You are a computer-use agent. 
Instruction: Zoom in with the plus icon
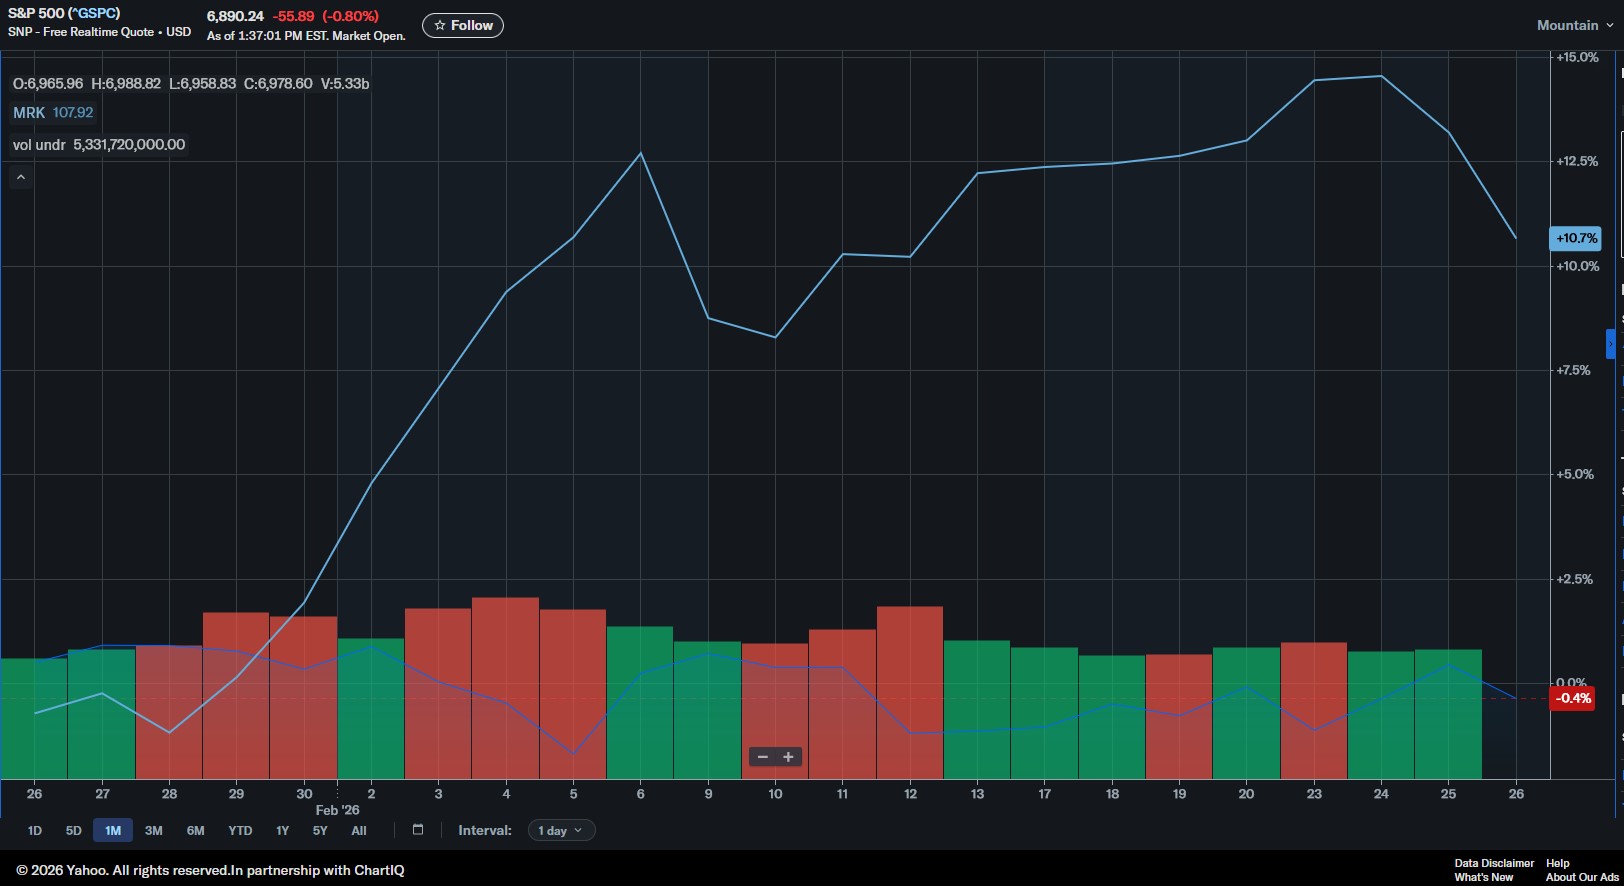(x=788, y=757)
